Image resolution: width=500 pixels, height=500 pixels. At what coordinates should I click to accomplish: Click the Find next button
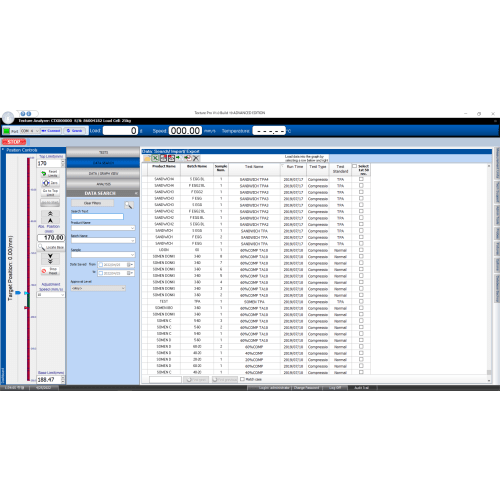196,380
